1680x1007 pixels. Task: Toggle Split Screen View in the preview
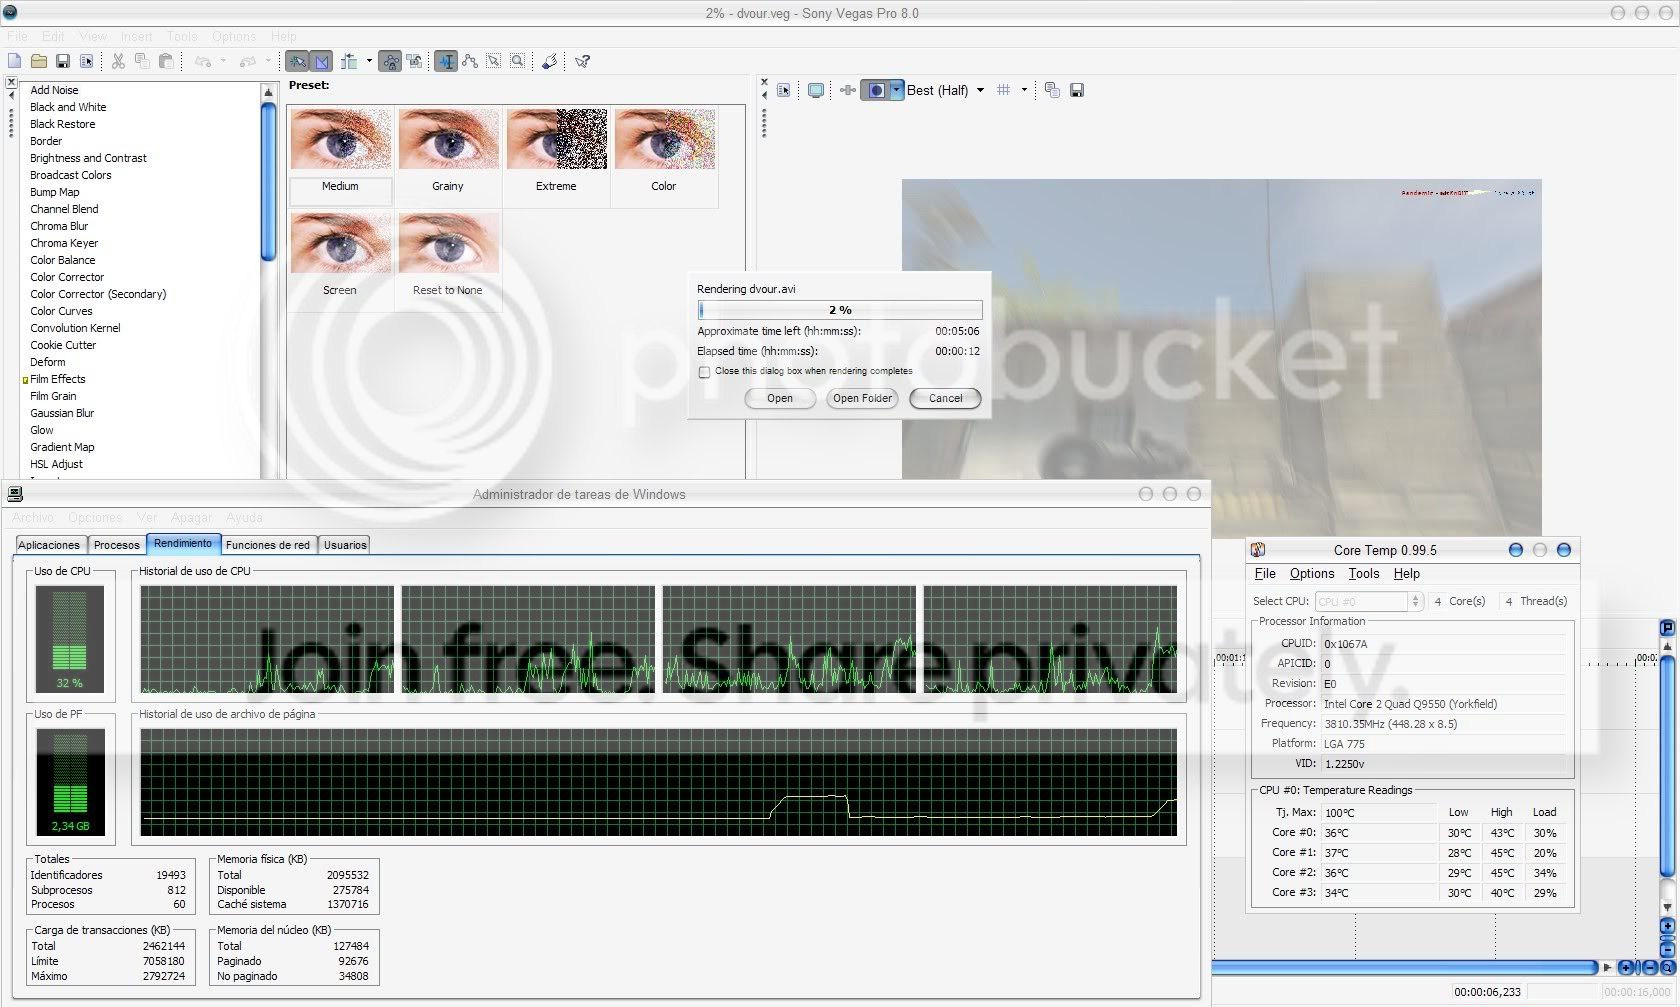[x=878, y=90]
